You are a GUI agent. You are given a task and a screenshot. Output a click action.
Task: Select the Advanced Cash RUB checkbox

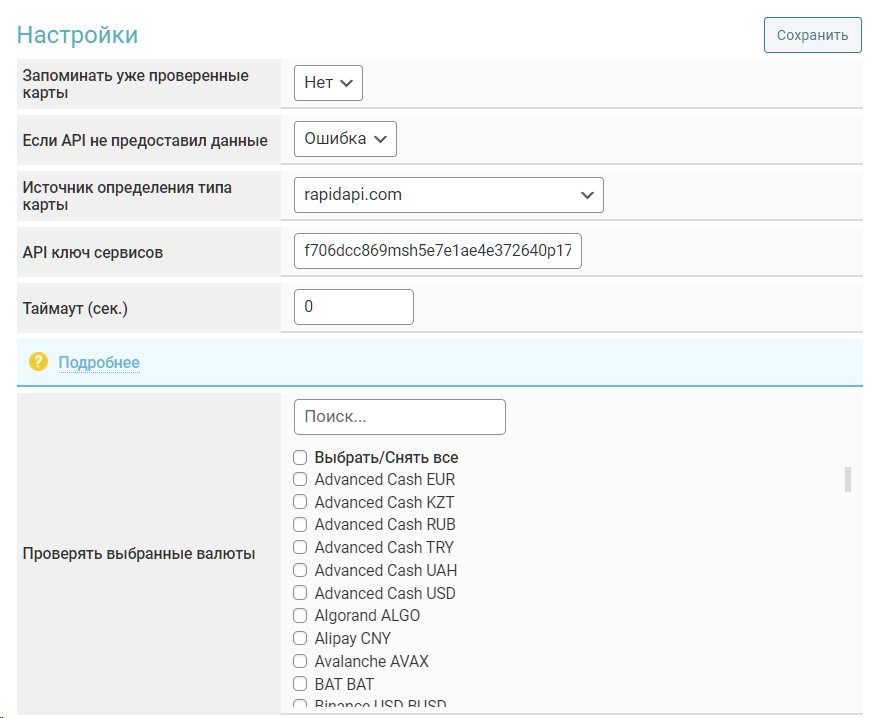pyautogui.click(x=300, y=524)
